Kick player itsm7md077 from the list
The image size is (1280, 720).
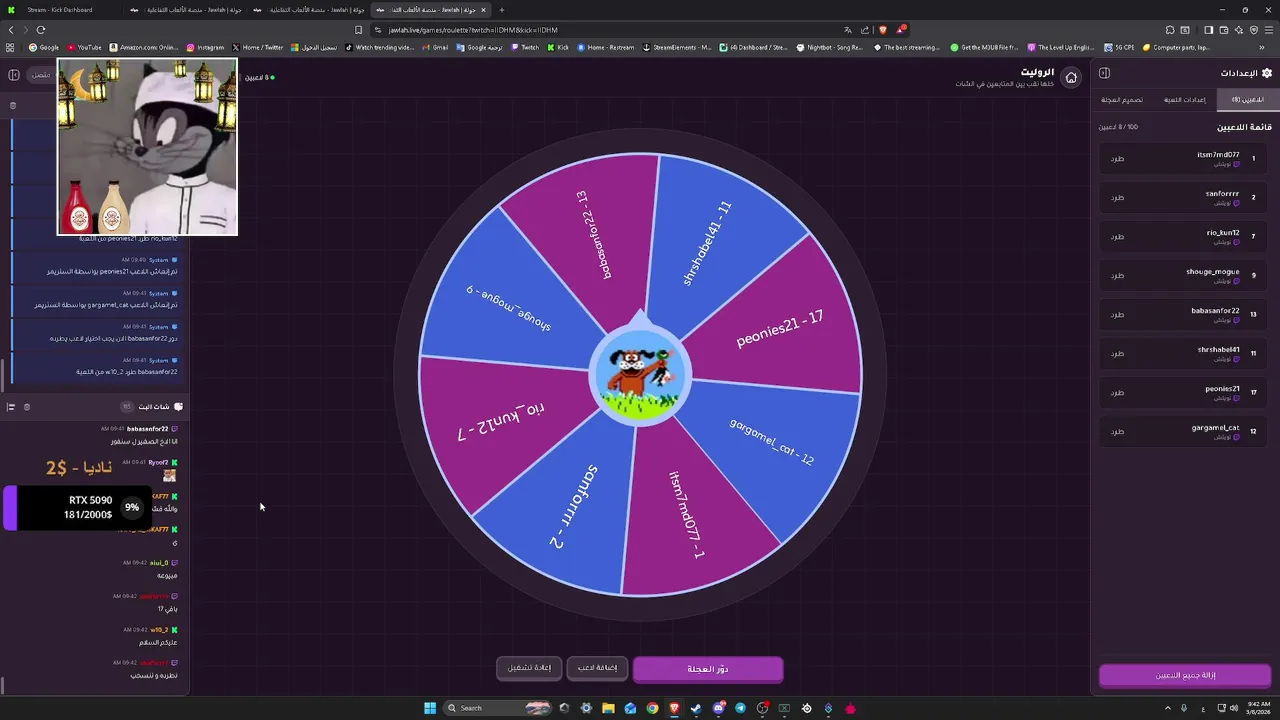pos(1117,158)
